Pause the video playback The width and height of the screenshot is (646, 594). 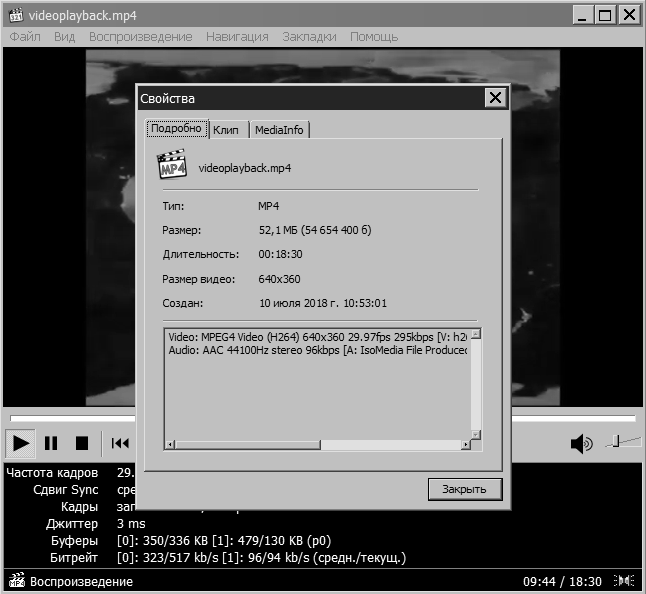pyautogui.click(x=51, y=443)
